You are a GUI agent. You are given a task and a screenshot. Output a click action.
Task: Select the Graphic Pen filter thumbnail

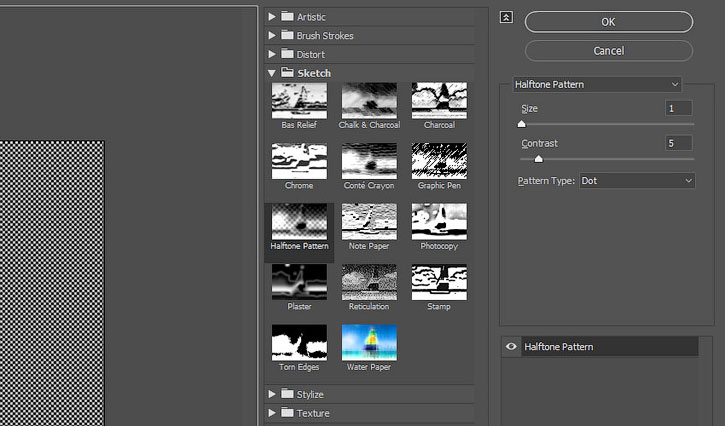pyautogui.click(x=439, y=161)
